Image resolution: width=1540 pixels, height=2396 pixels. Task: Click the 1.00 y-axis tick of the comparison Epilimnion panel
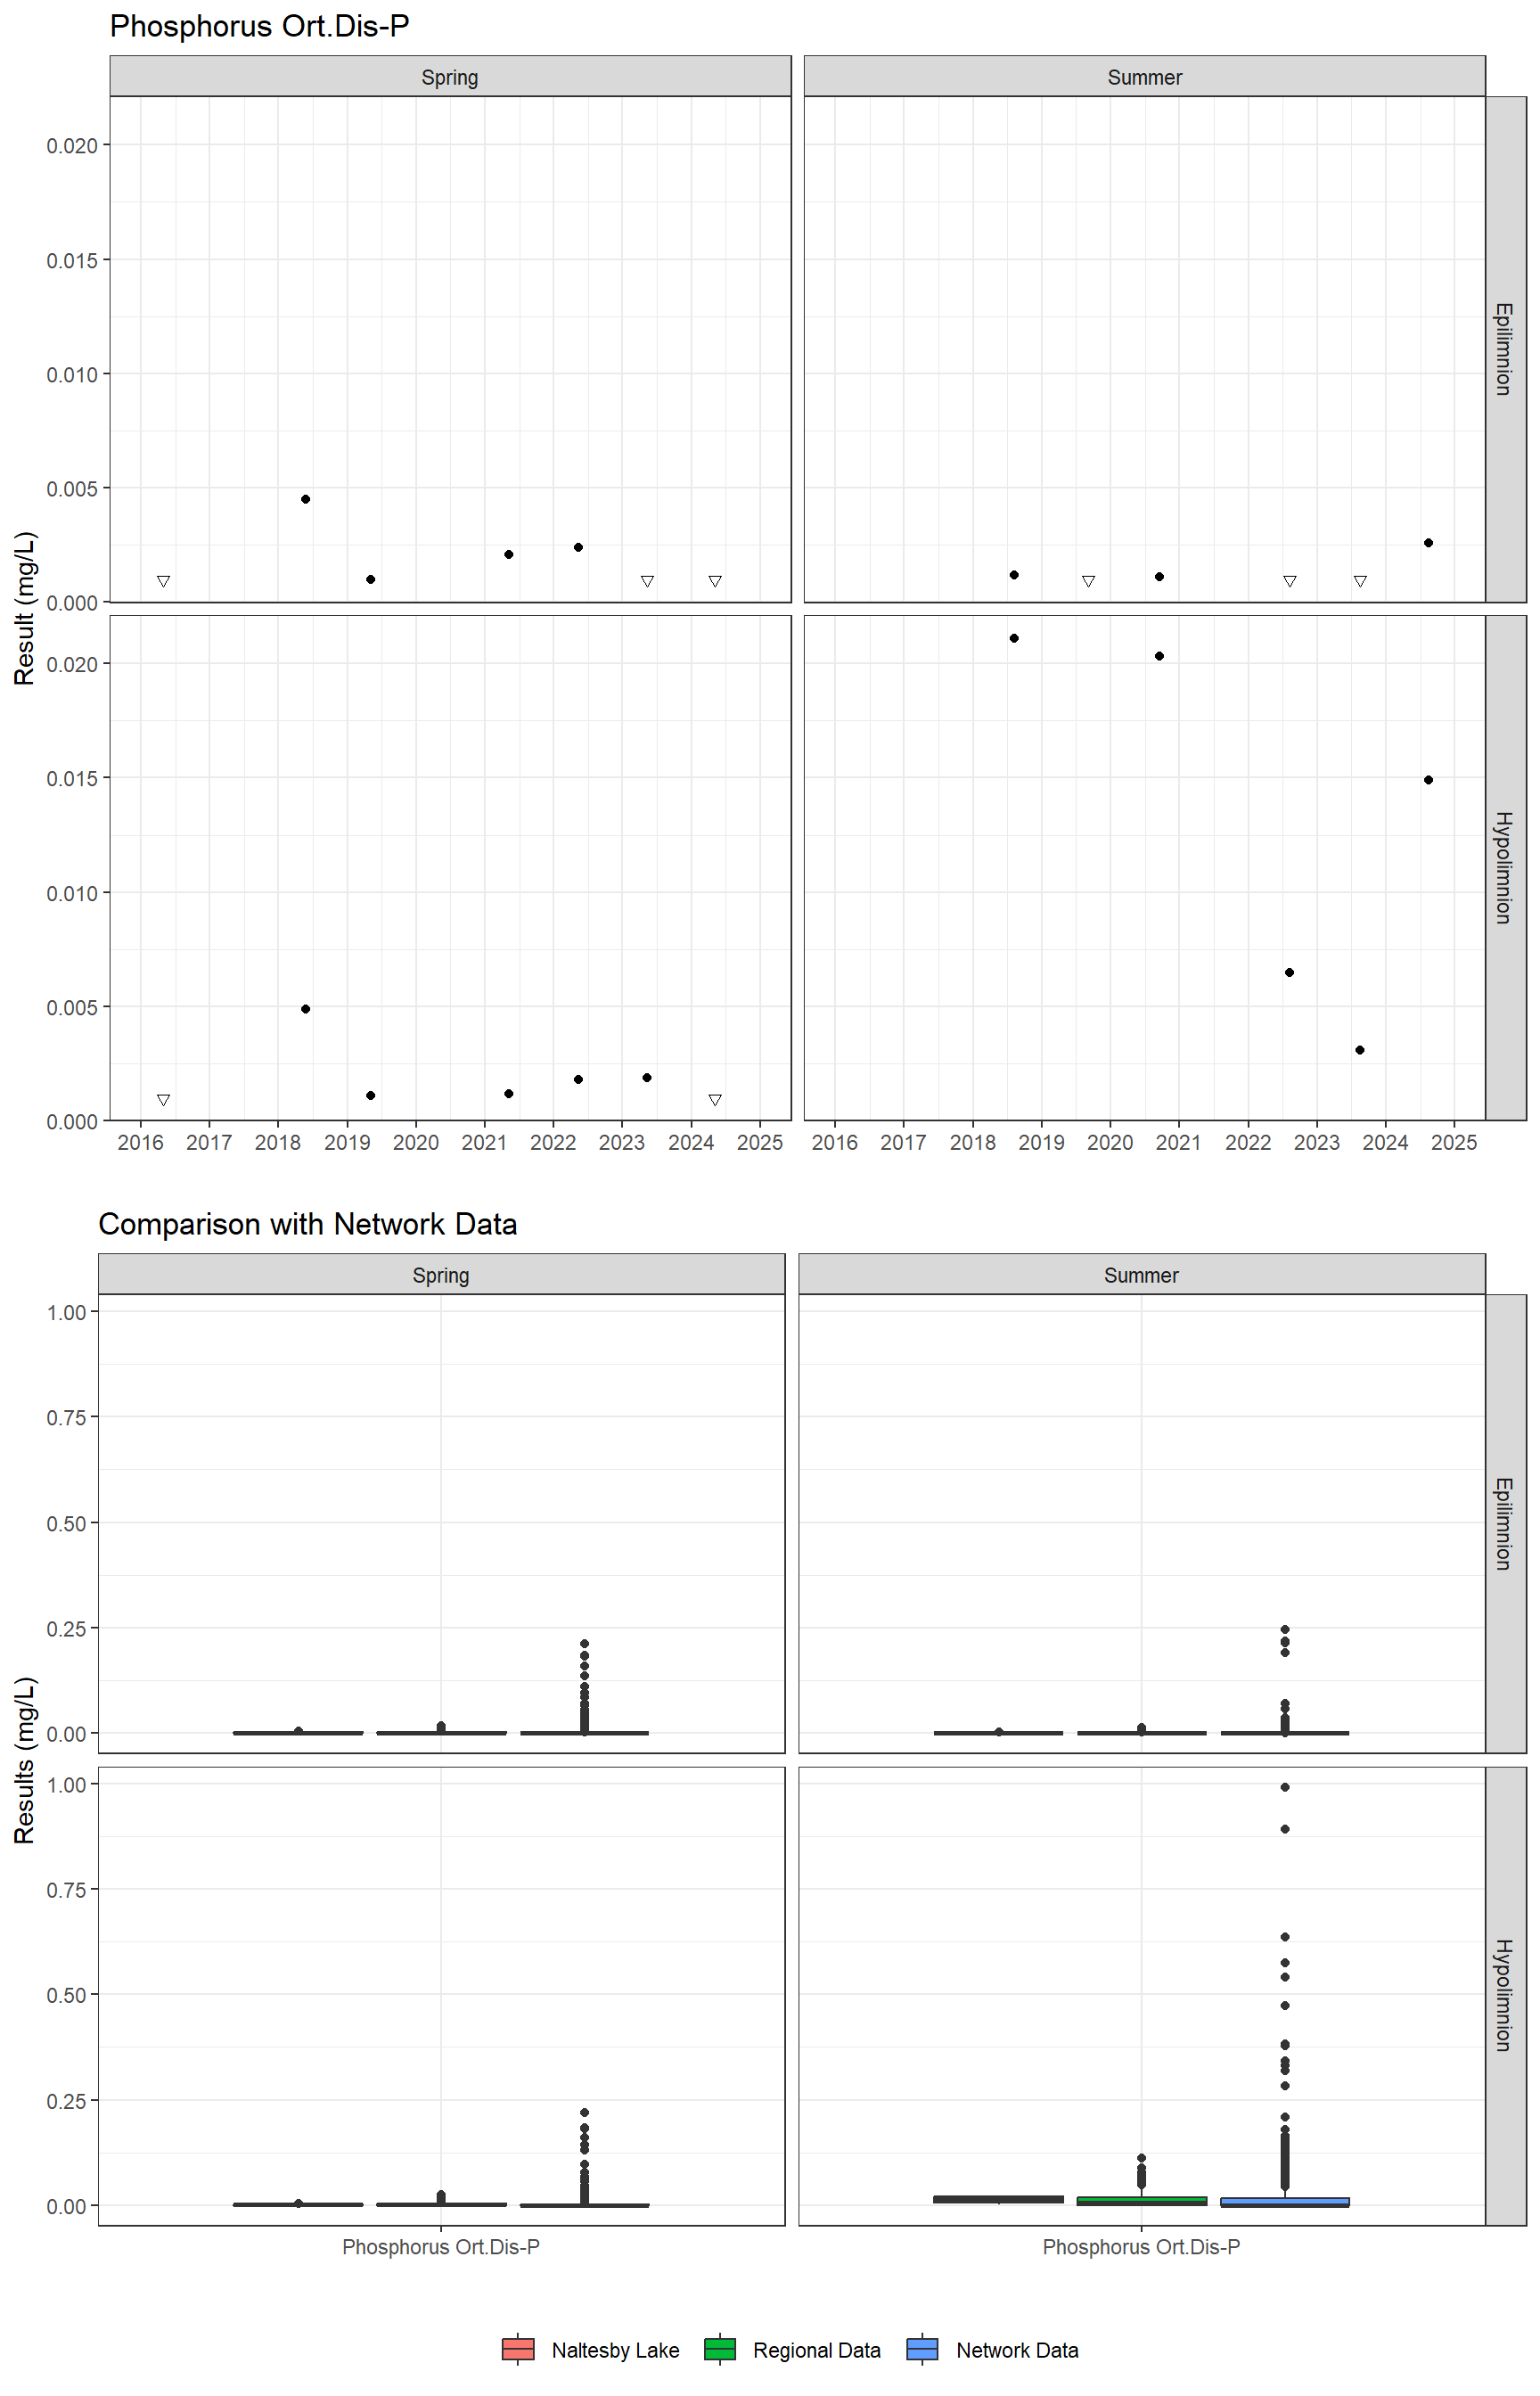66,1312
